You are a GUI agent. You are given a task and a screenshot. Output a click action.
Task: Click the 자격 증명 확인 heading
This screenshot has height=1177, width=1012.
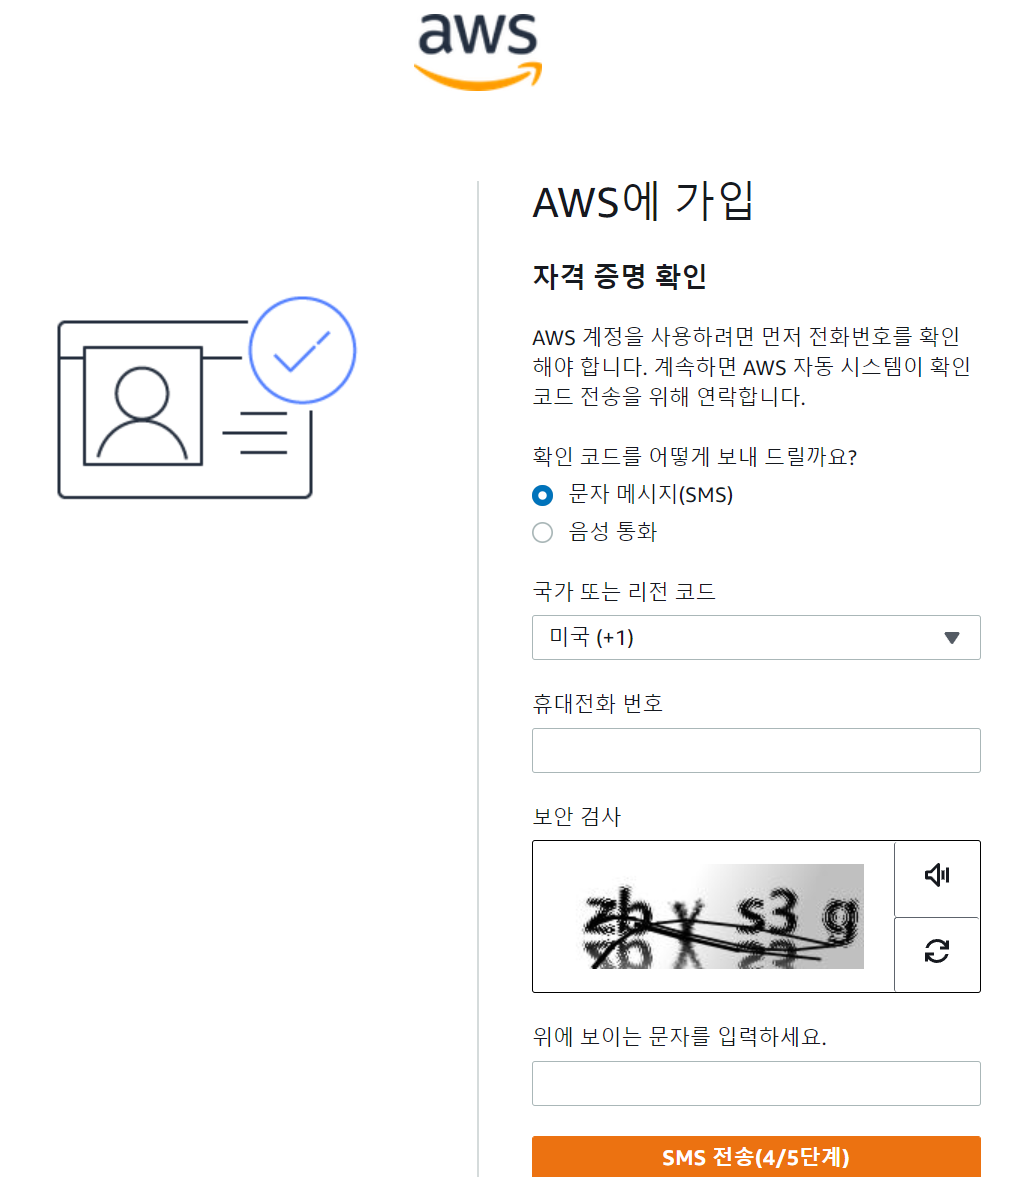point(619,276)
